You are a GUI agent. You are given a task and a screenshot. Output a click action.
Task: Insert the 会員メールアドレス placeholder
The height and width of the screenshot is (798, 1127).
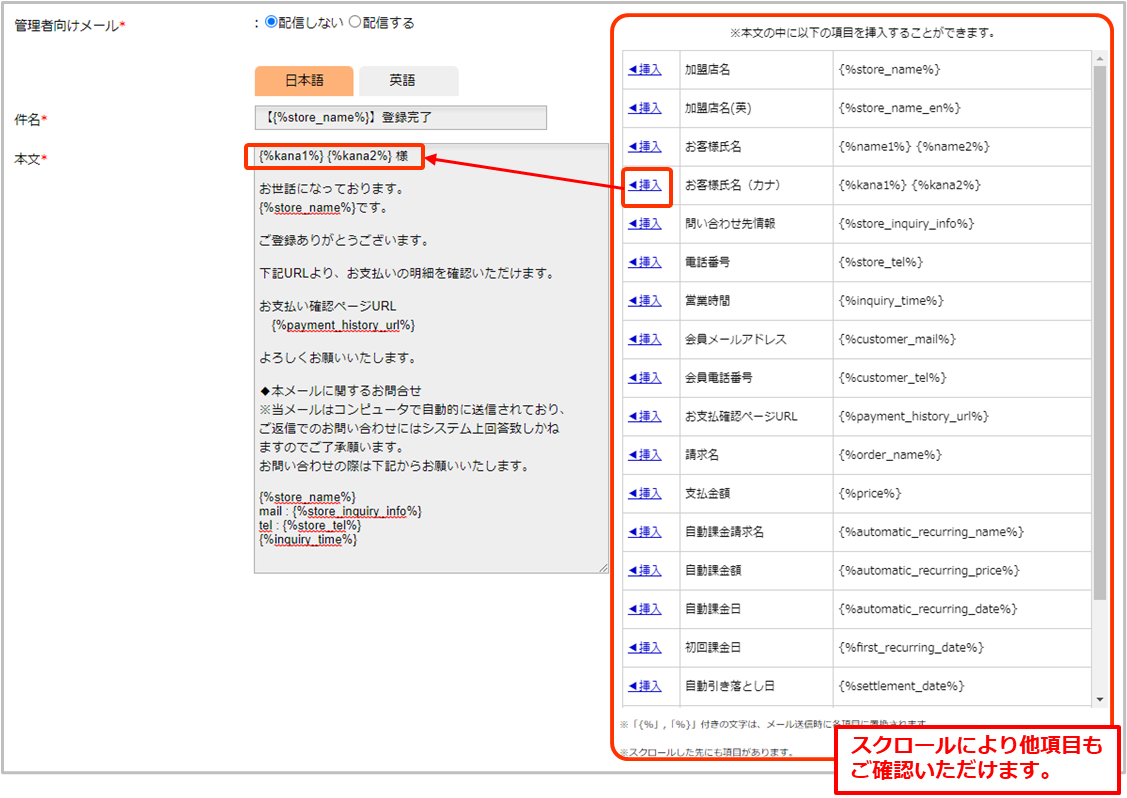click(645, 339)
